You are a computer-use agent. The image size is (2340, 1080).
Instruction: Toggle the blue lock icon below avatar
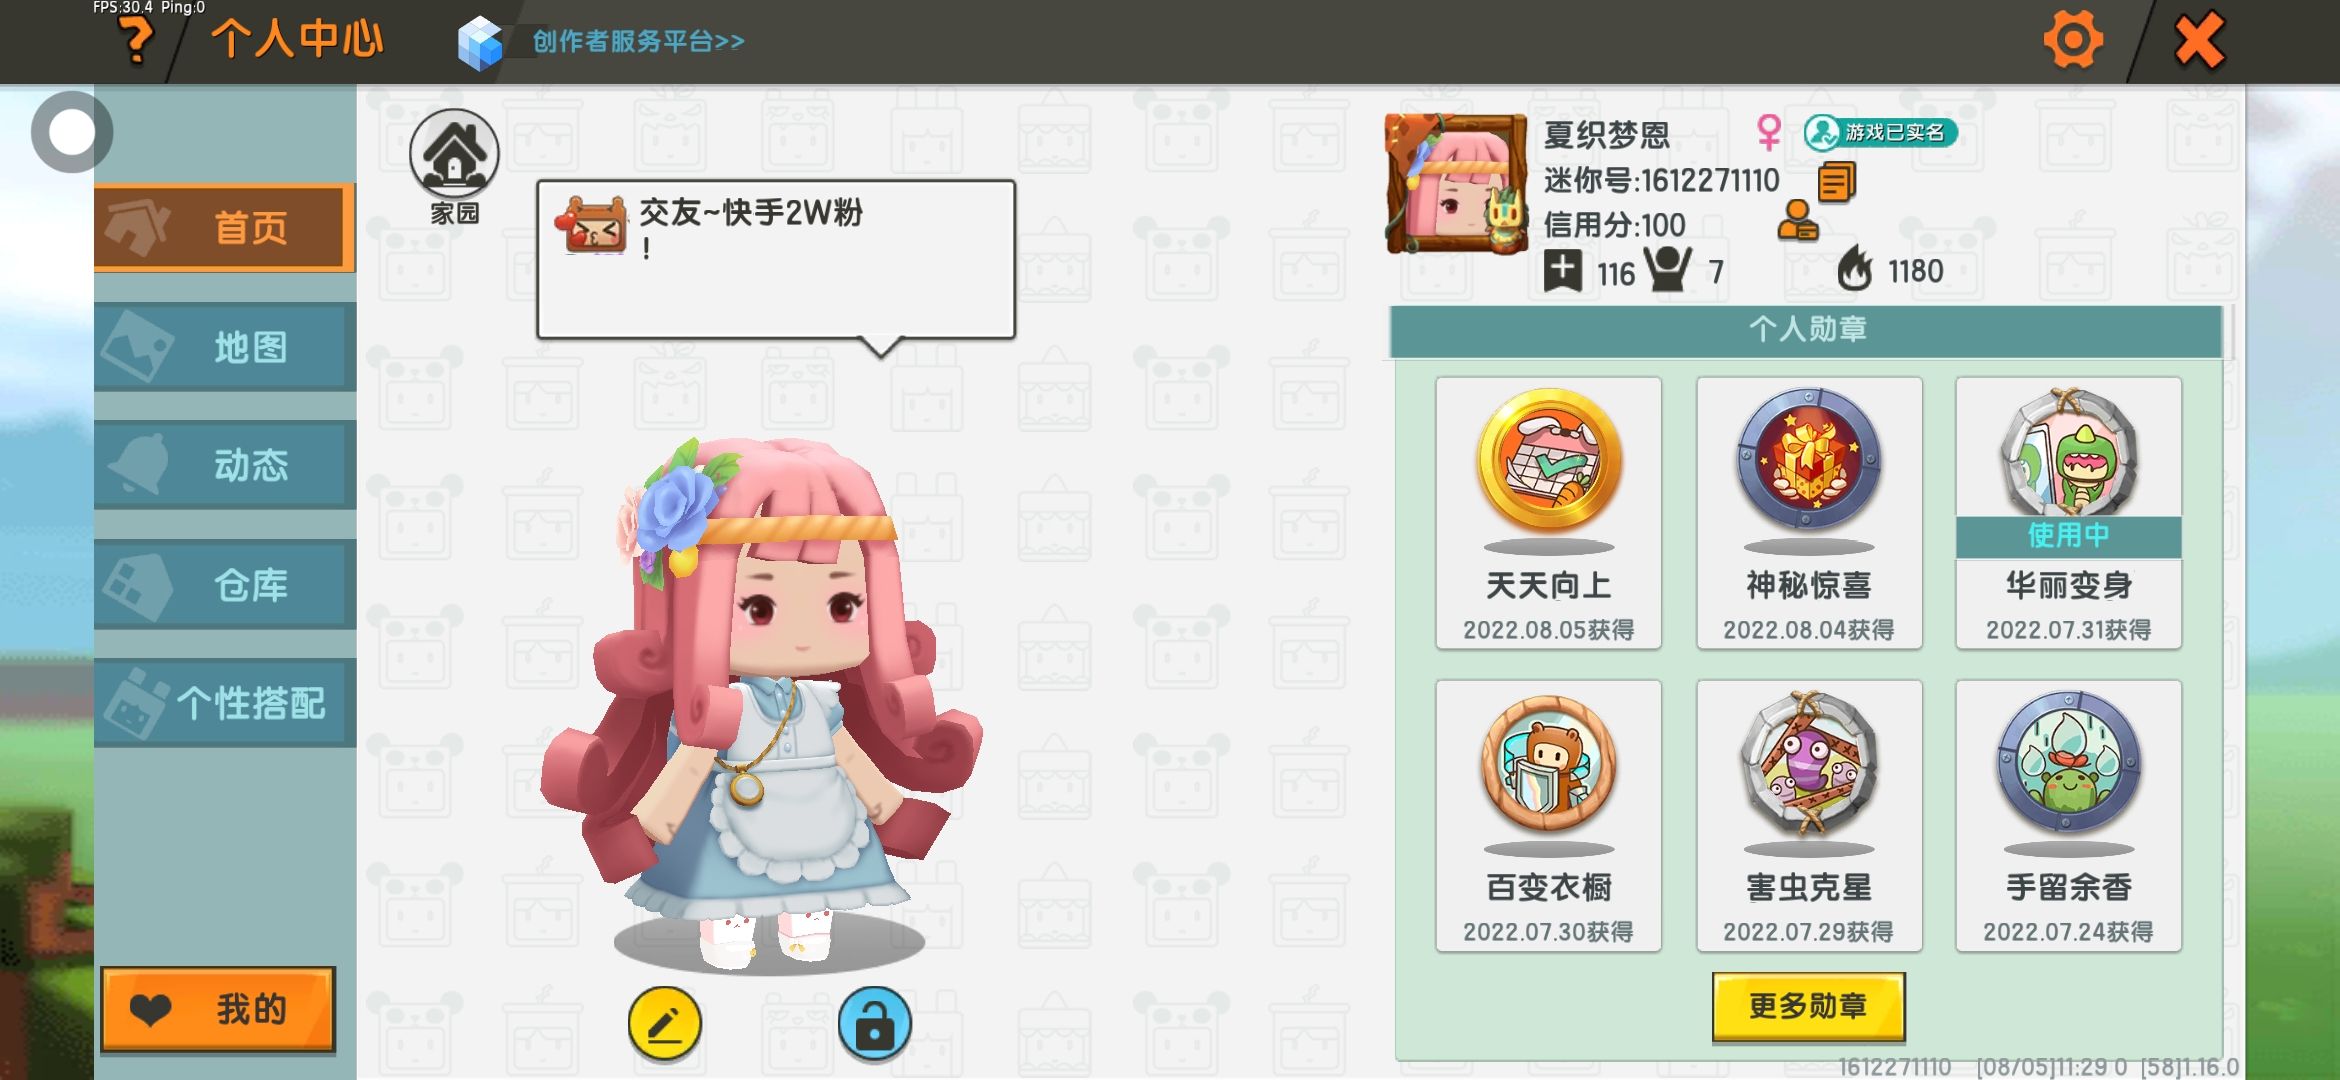875,1024
